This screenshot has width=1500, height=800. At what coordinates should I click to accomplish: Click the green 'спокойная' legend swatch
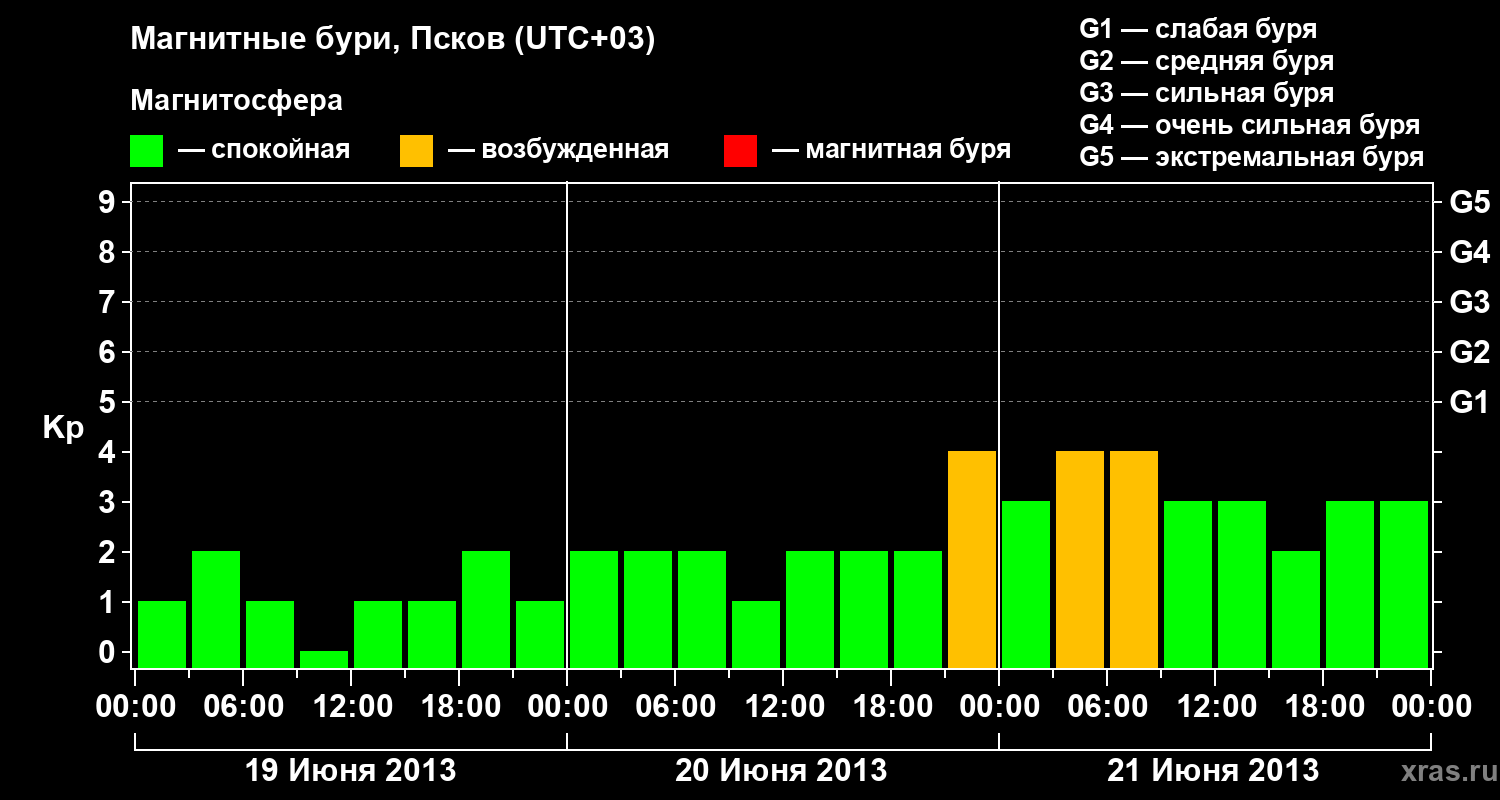coord(147,151)
